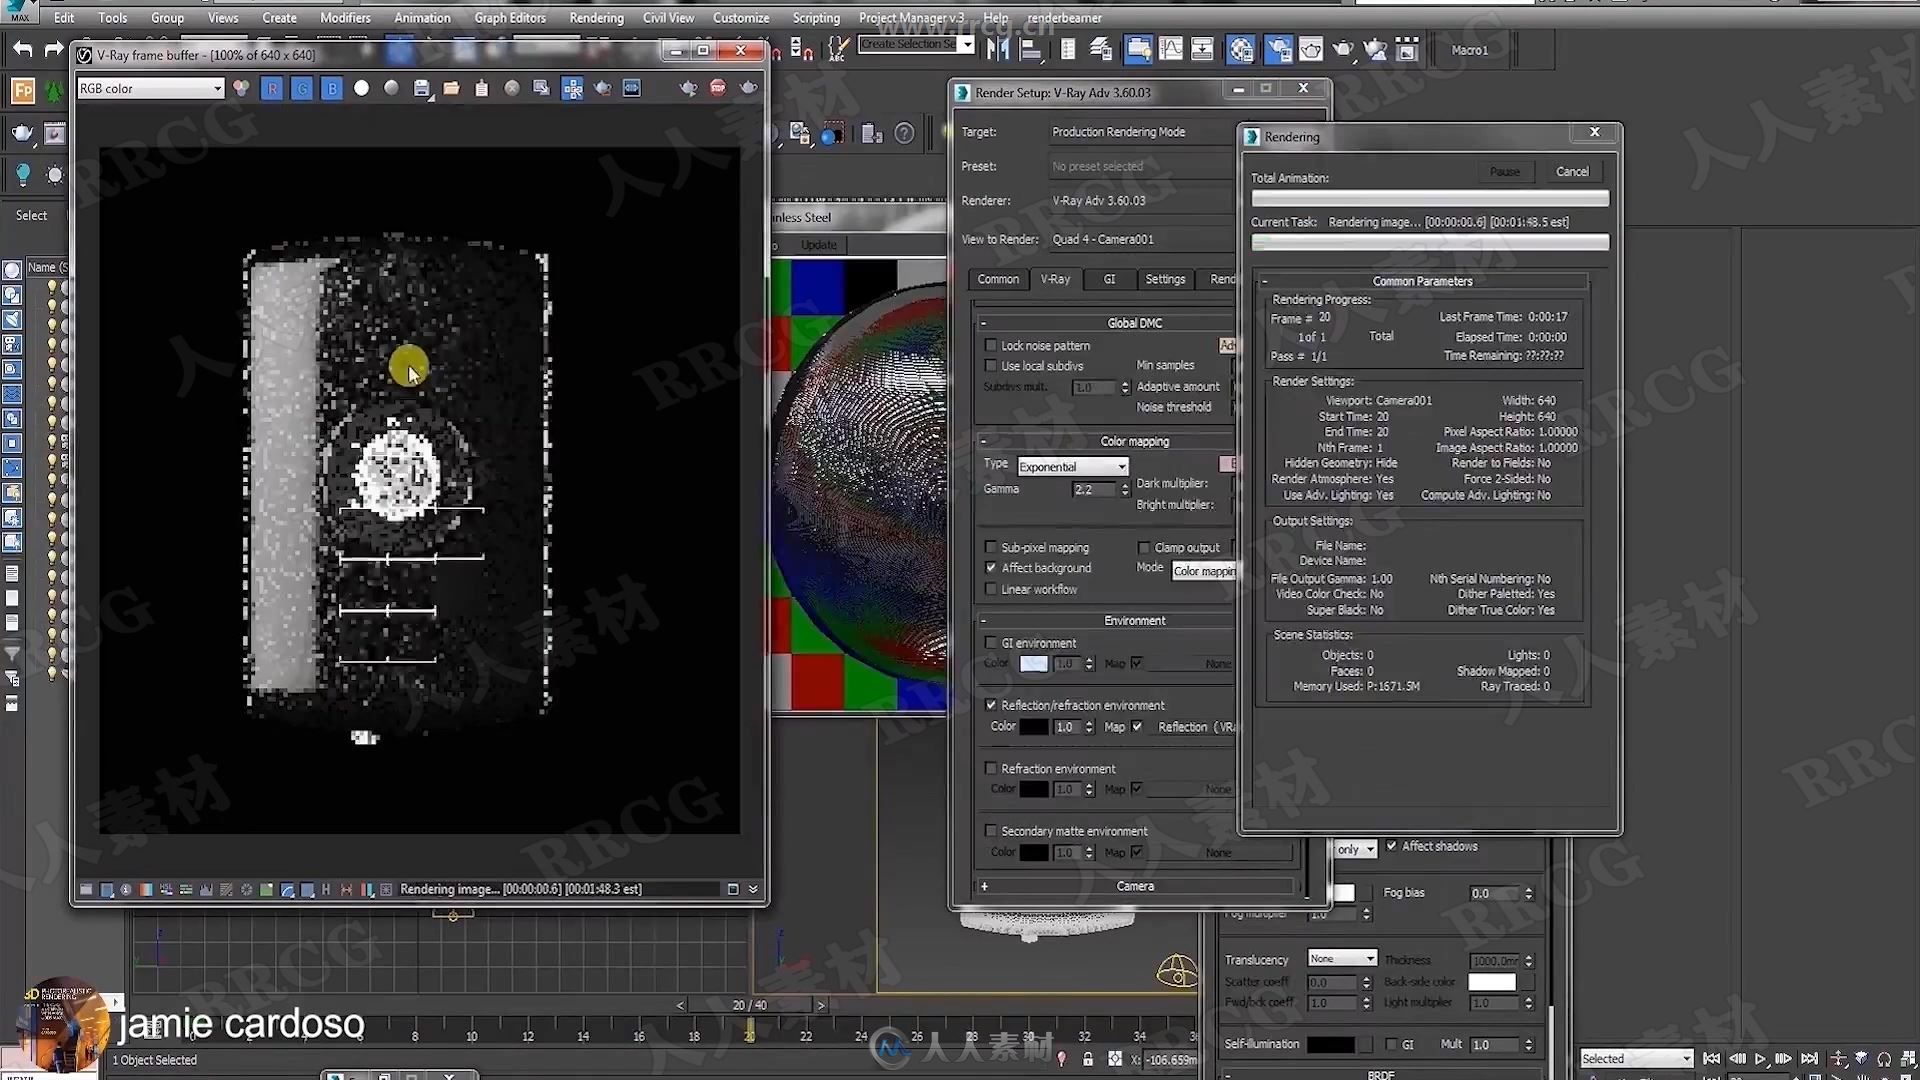Load image folder icon in frame buffer
The width and height of the screenshot is (1920, 1080).
tap(452, 88)
